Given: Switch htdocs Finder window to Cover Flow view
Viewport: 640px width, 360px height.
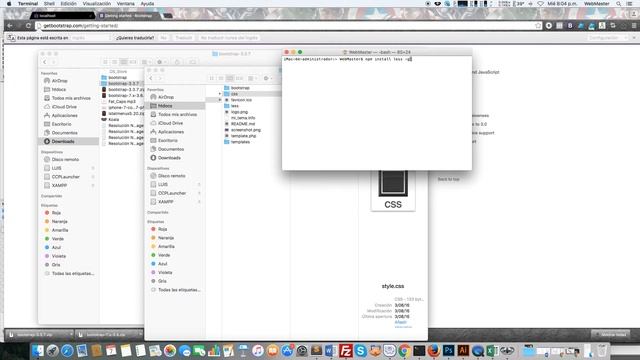Looking at the screenshot, I should [239, 78].
